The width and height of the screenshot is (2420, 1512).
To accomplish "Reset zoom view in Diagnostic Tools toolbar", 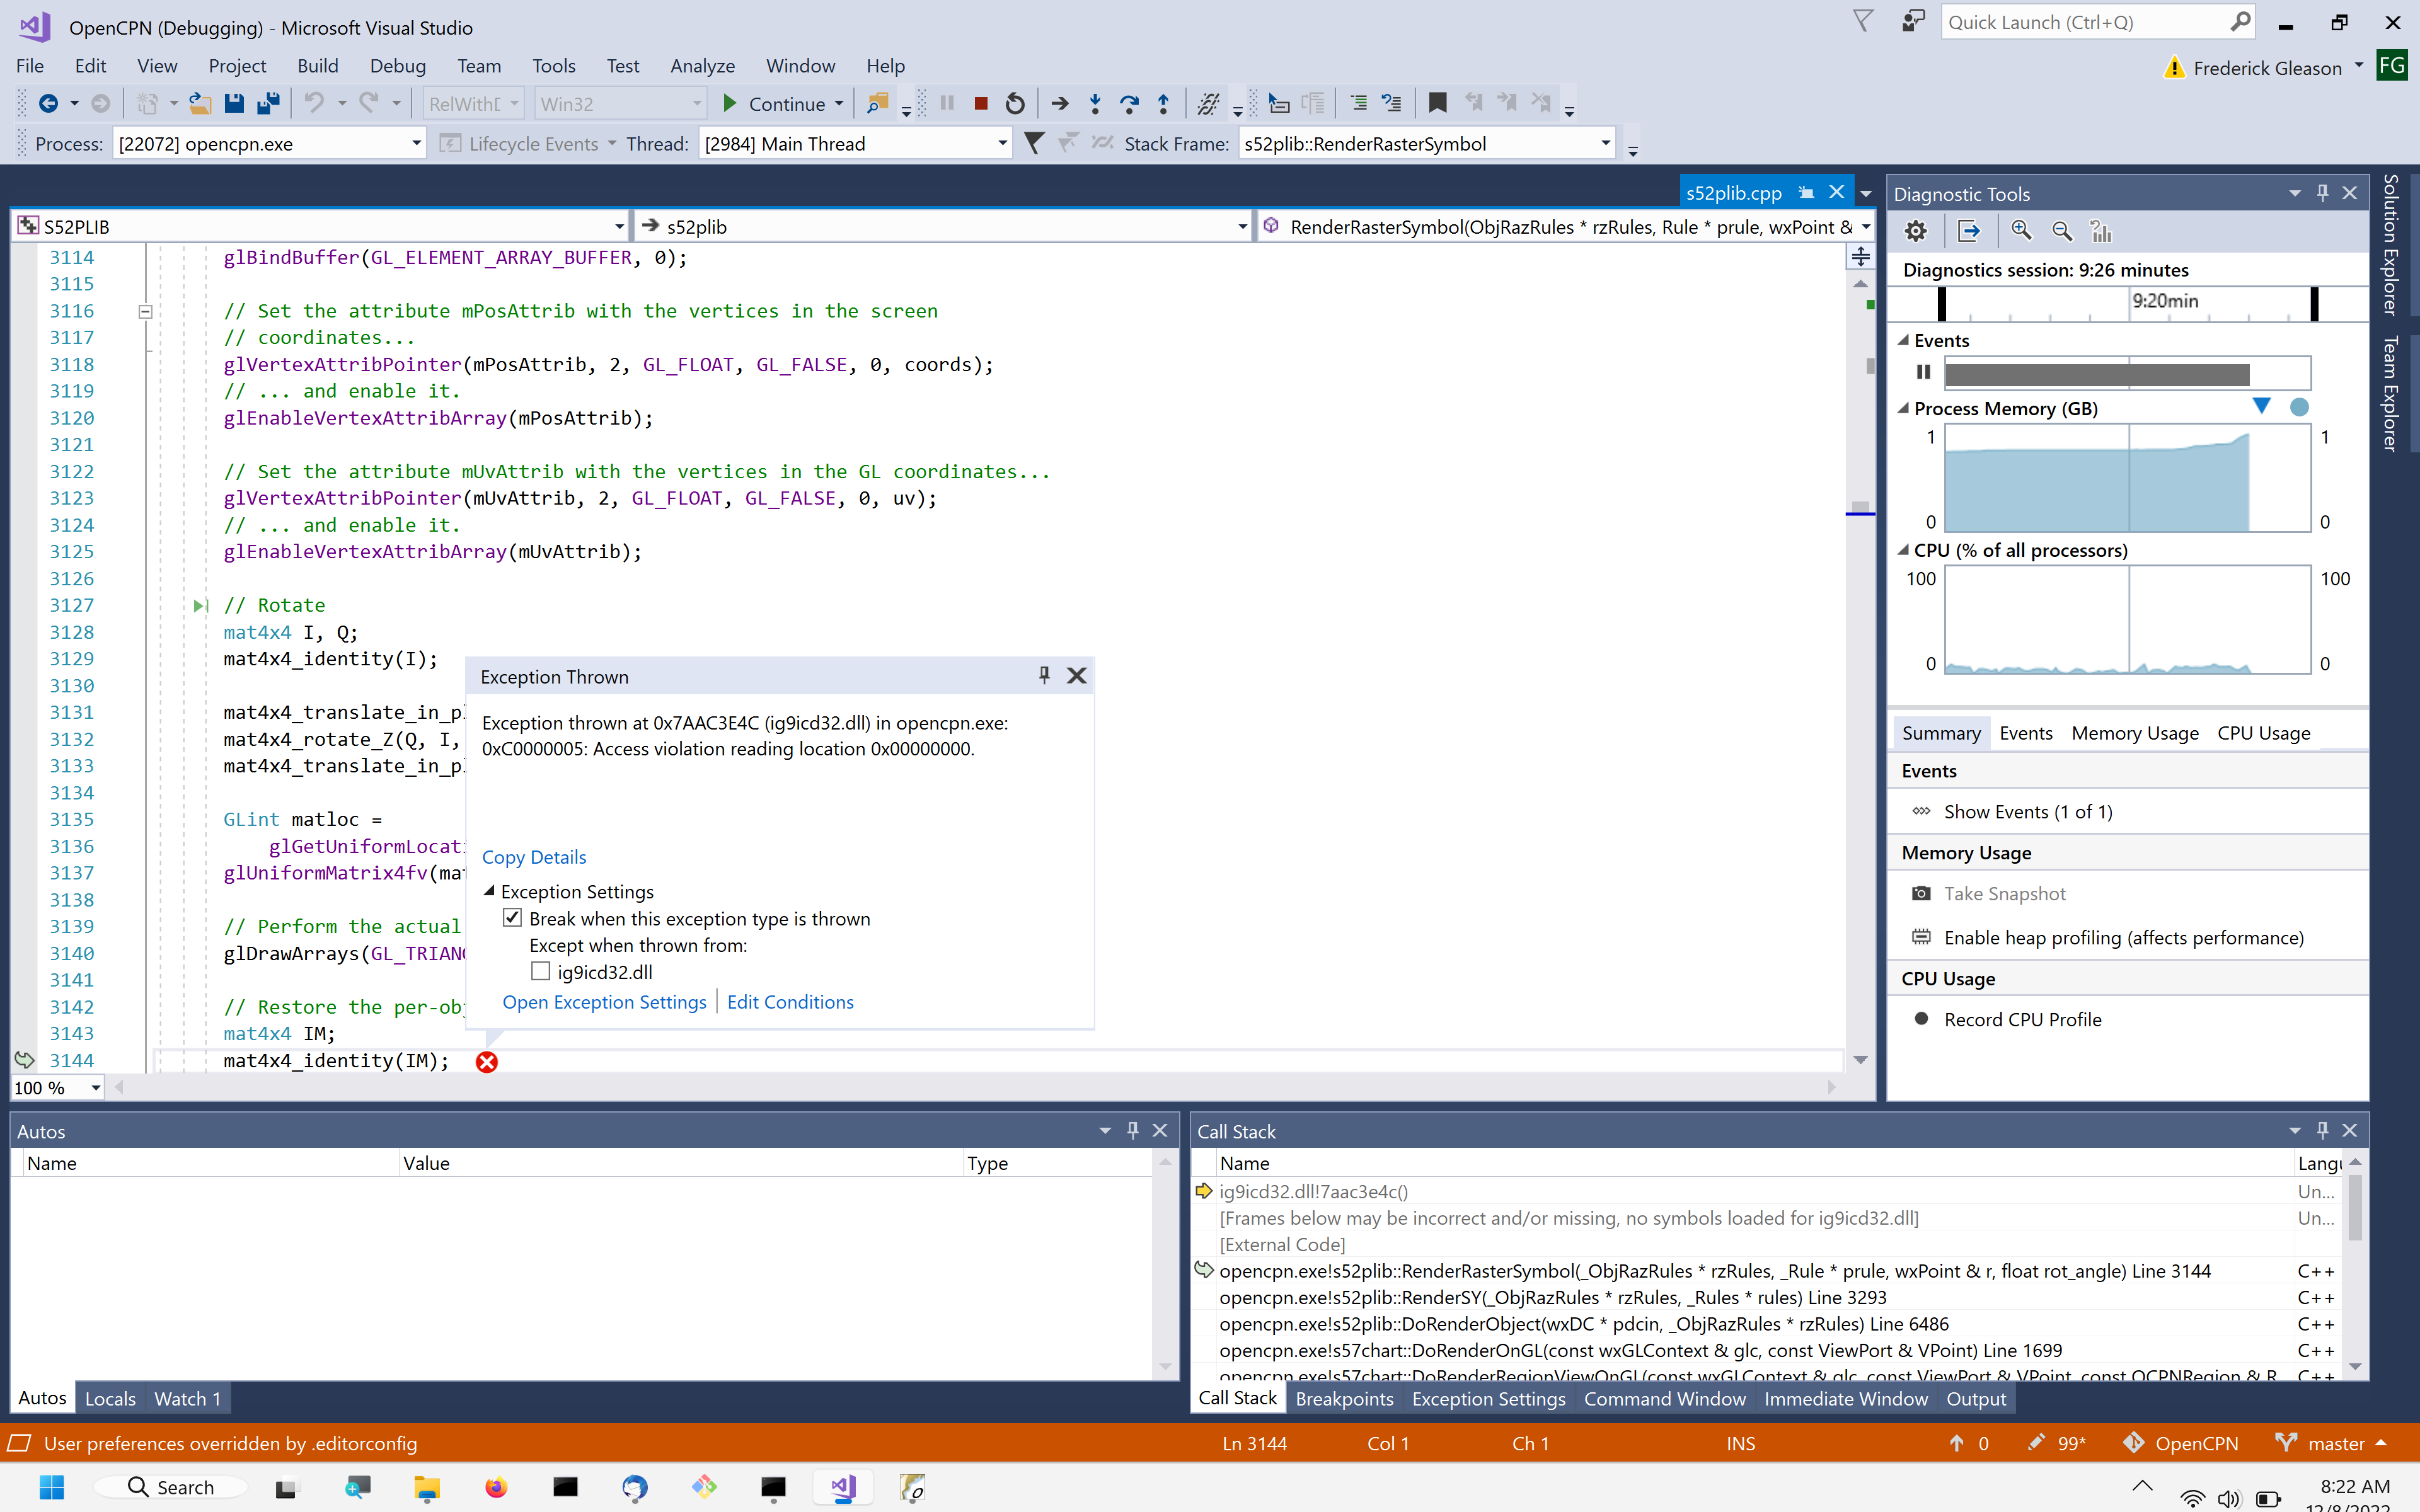I will point(2102,231).
